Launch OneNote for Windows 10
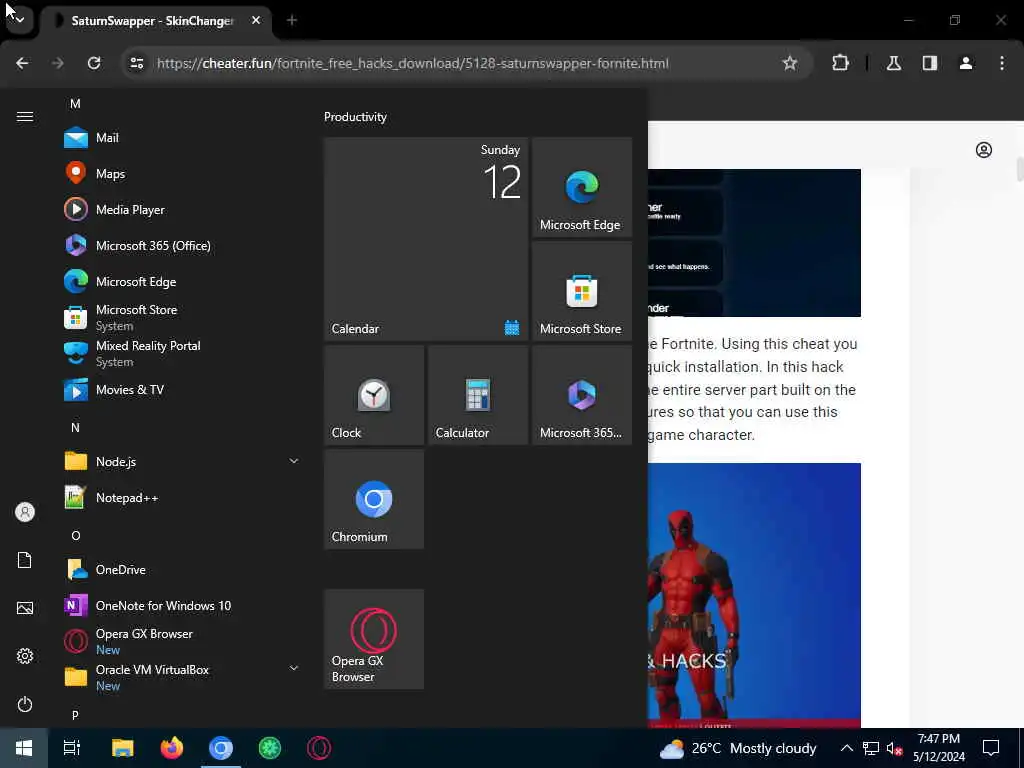 coord(182,605)
